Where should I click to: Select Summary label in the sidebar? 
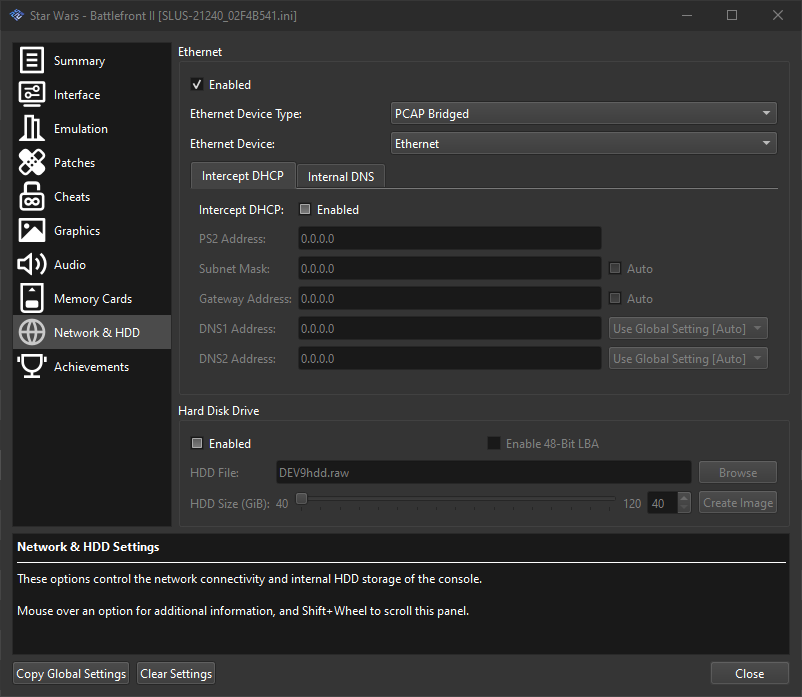pos(79,61)
